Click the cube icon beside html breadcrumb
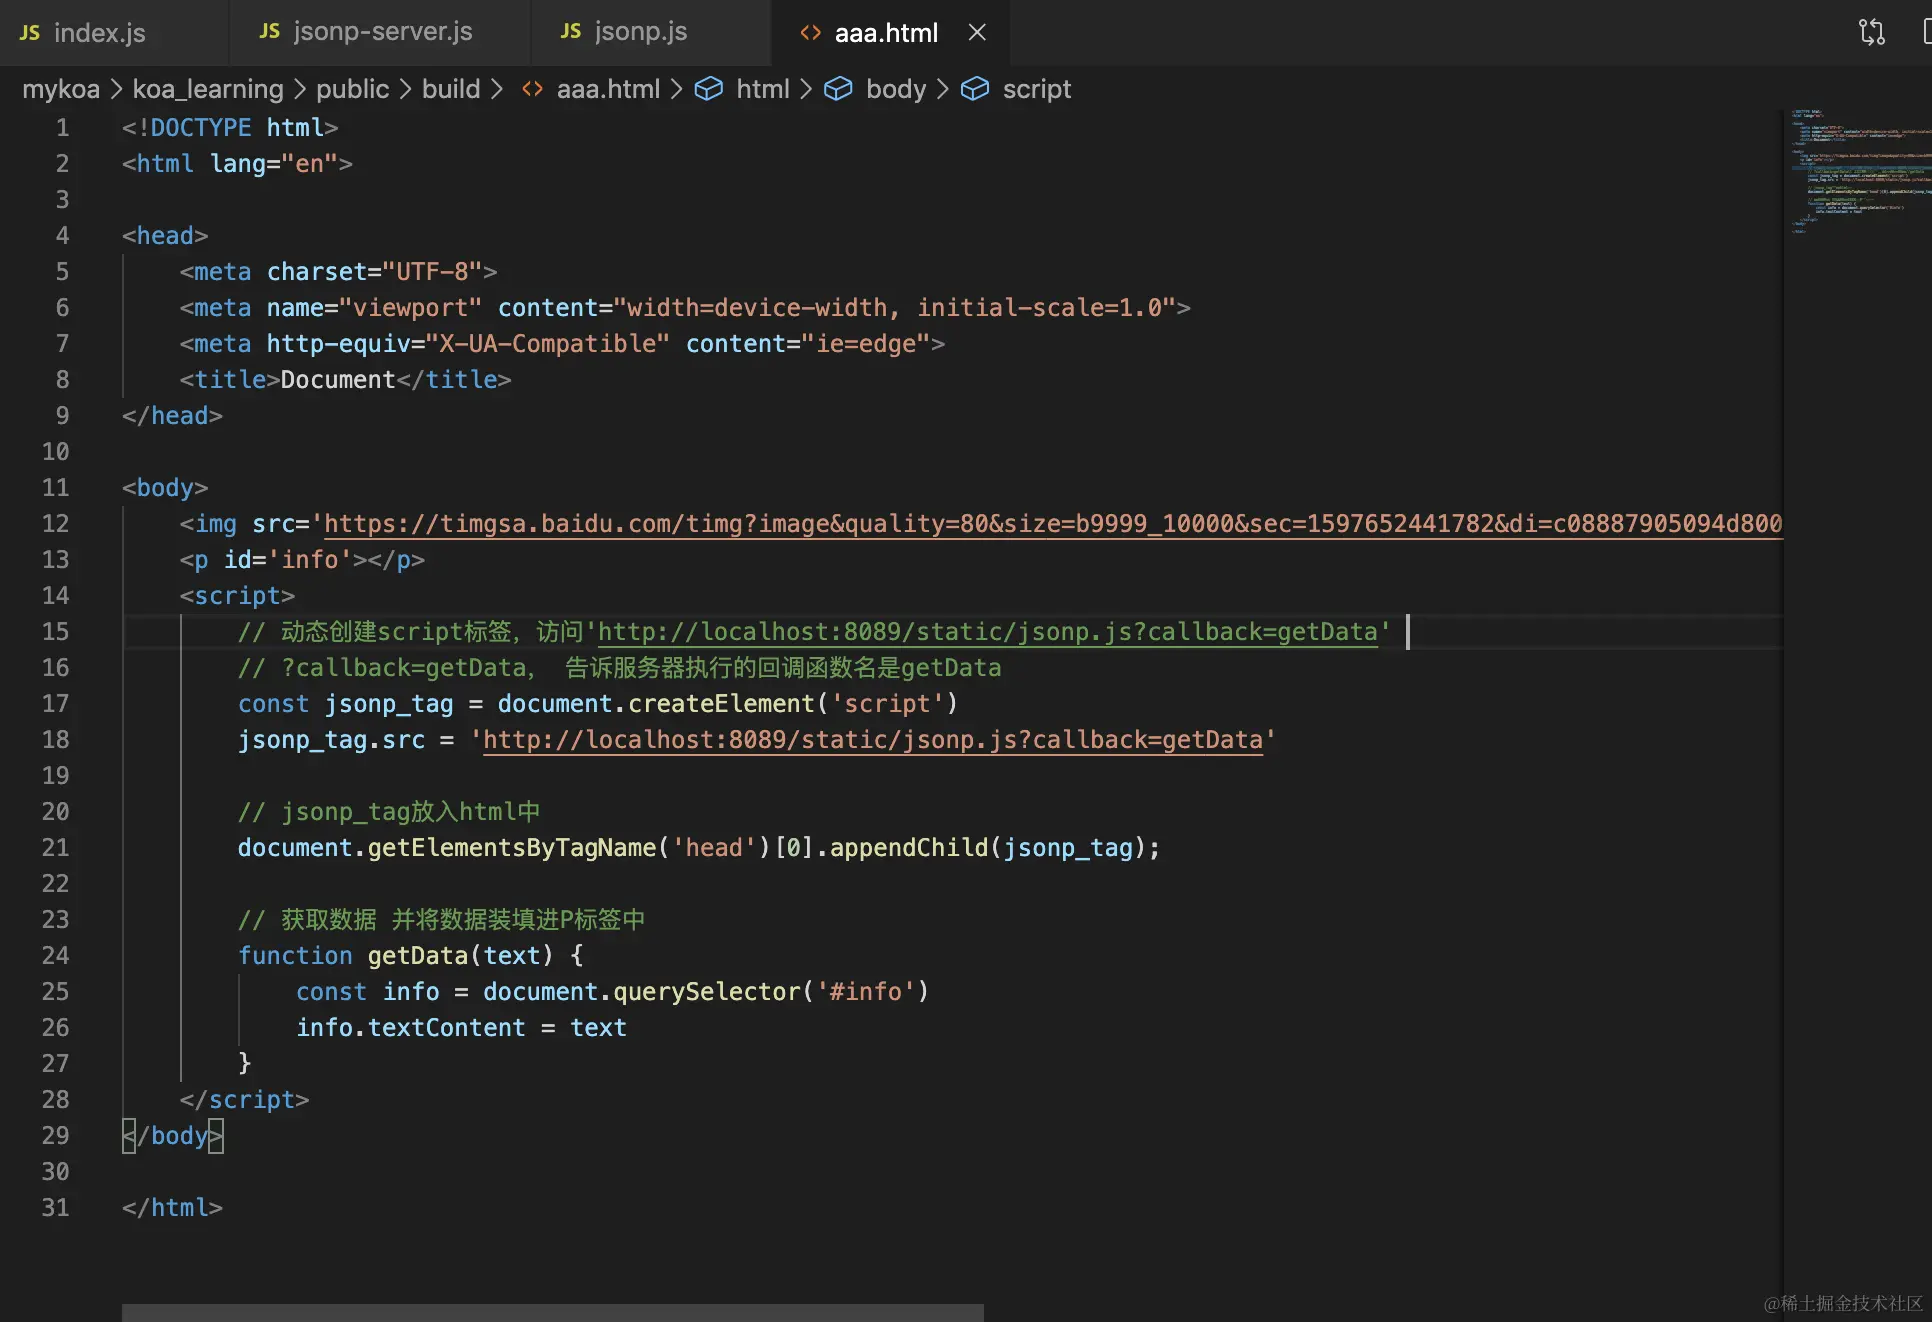The width and height of the screenshot is (1932, 1322). pyautogui.click(x=708, y=89)
